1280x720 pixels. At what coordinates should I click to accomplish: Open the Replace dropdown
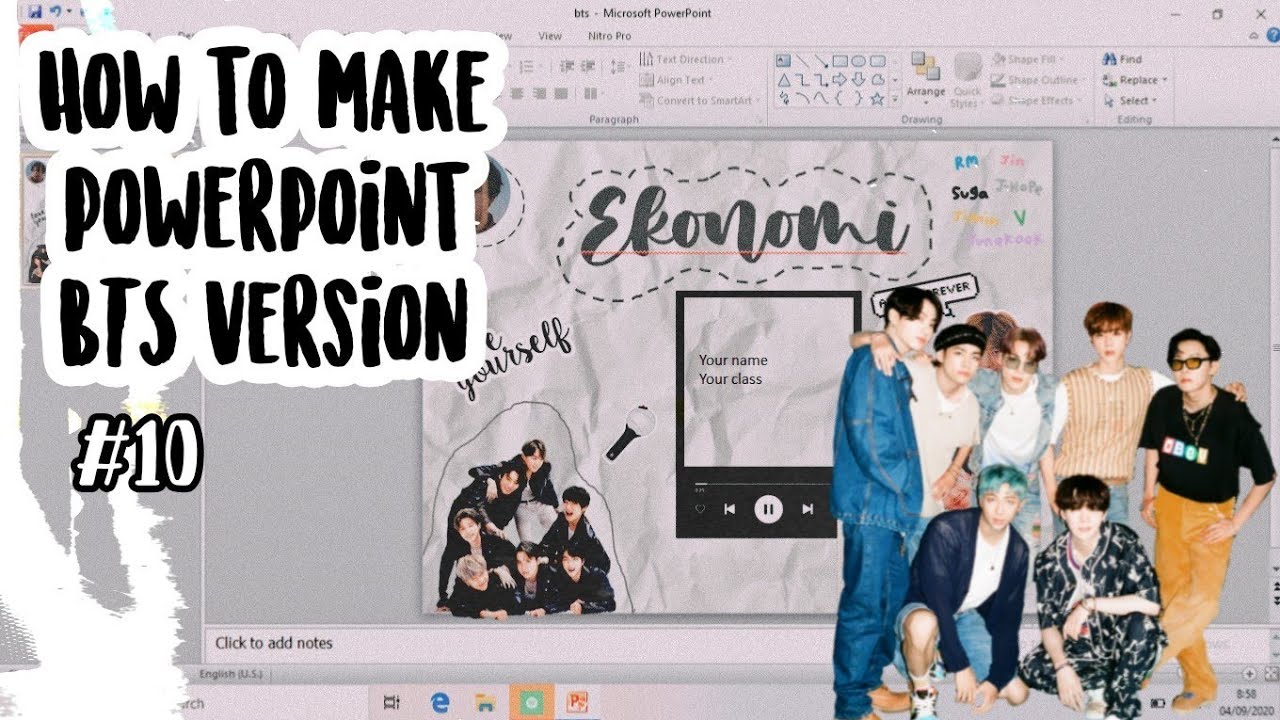[x=1135, y=80]
